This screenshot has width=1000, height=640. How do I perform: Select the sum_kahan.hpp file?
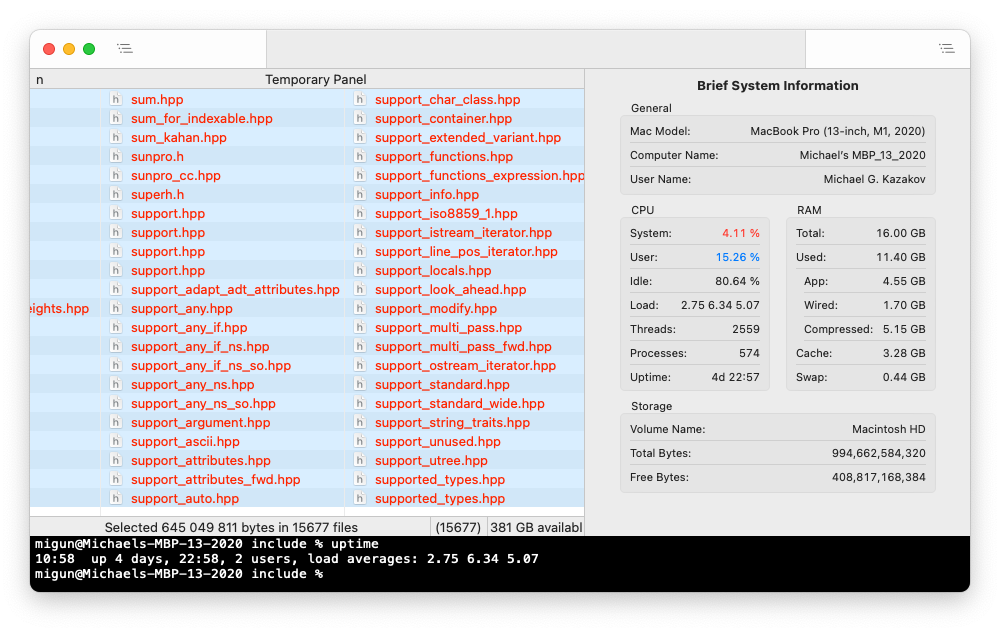pos(178,138)
